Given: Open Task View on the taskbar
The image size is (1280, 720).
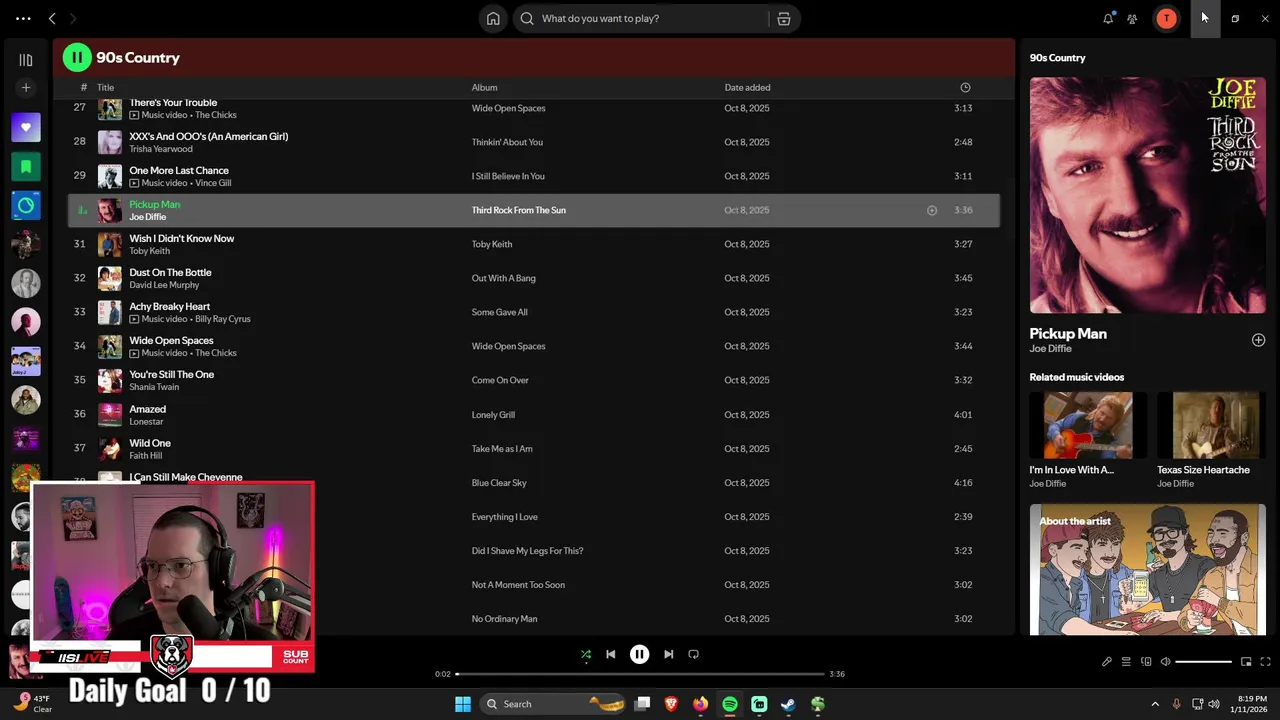Looking at the screenshot, I should (x=643, y=704).
